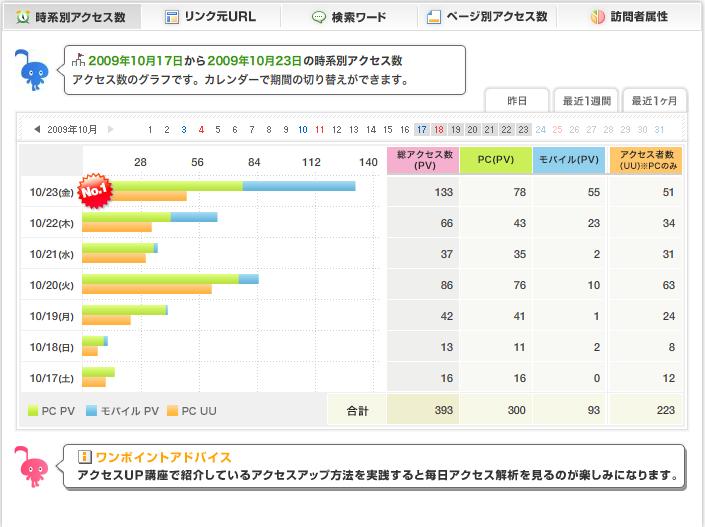This screenshot has height=527, width=705.
Task: Click the pink mascot character icon
Action: [32, 467]
